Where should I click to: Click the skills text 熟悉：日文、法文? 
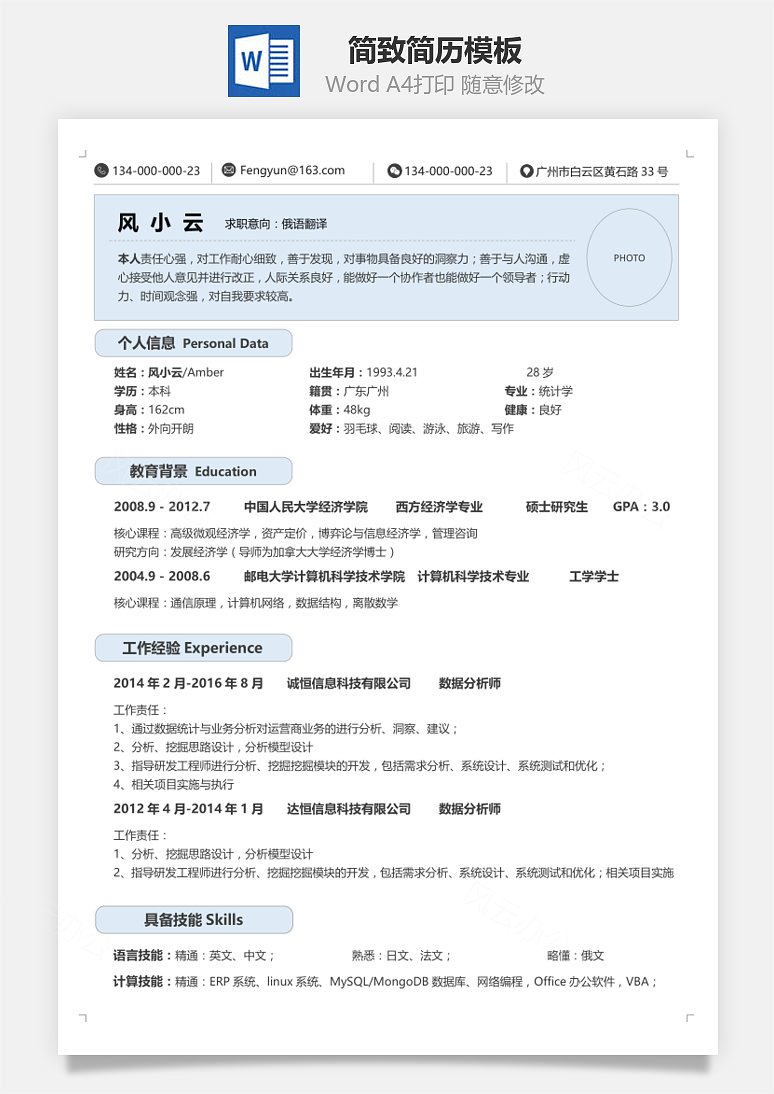[x=402, y=955]
